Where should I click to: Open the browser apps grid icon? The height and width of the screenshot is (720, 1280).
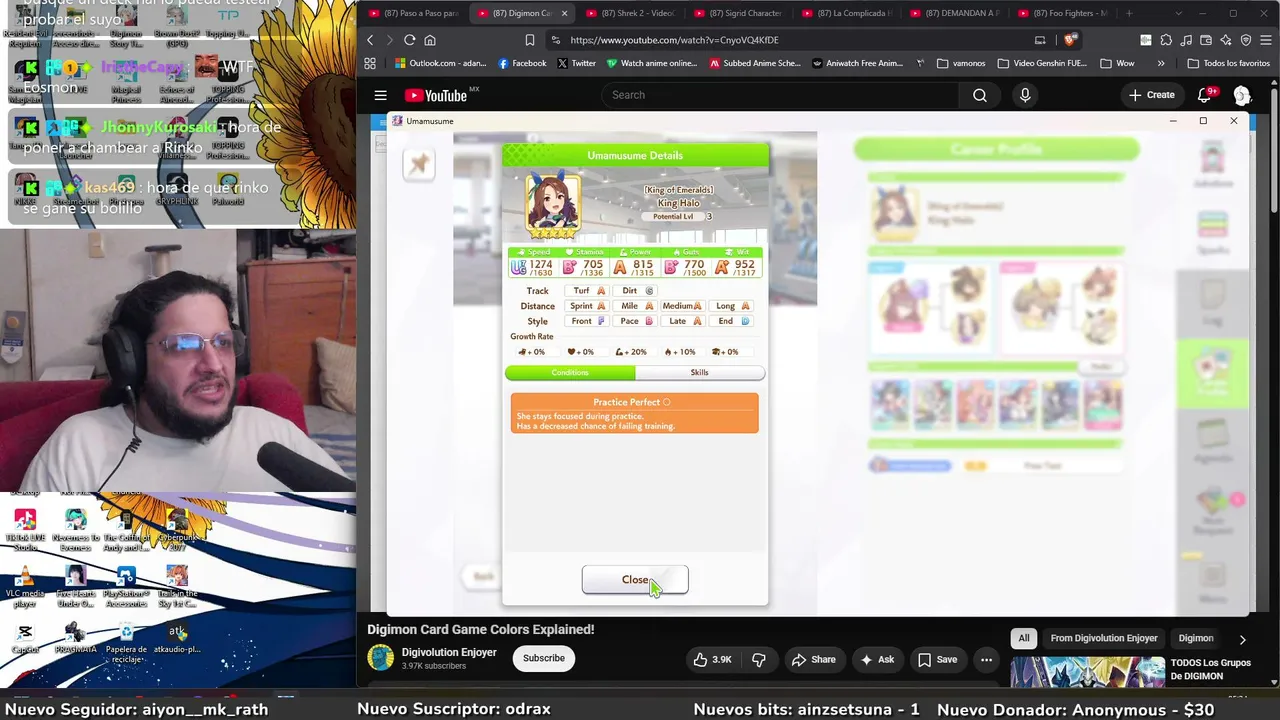(x=370, y=63)
